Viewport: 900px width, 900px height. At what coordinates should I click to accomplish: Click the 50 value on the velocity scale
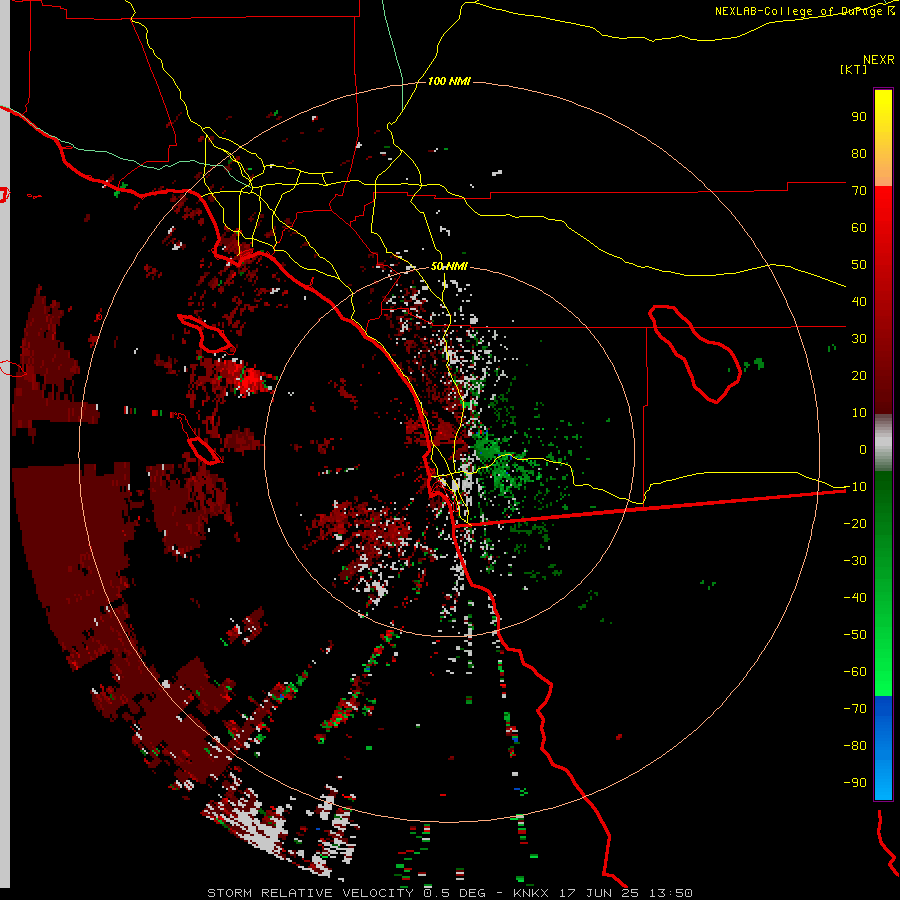(x=859, y=265)
